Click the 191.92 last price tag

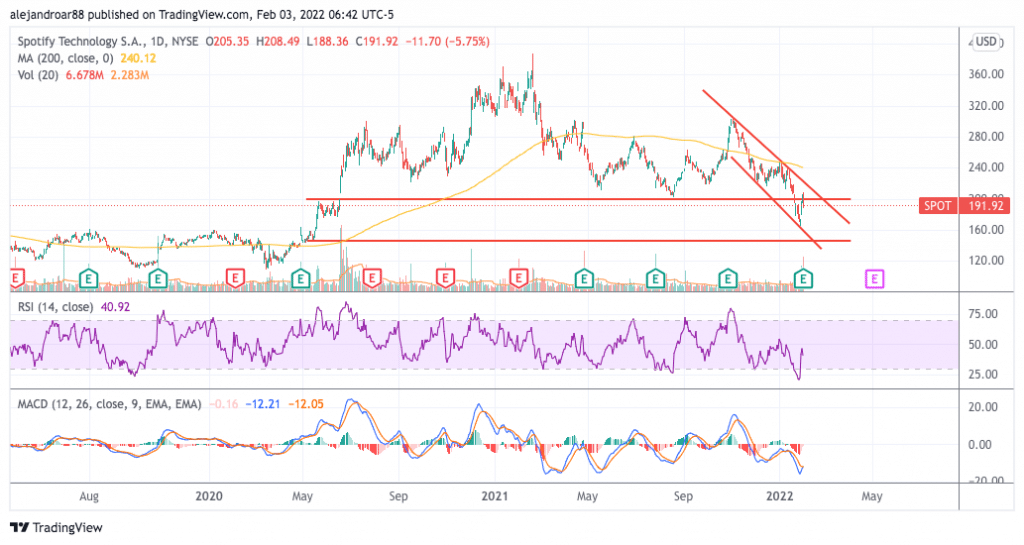coord(985,206)
